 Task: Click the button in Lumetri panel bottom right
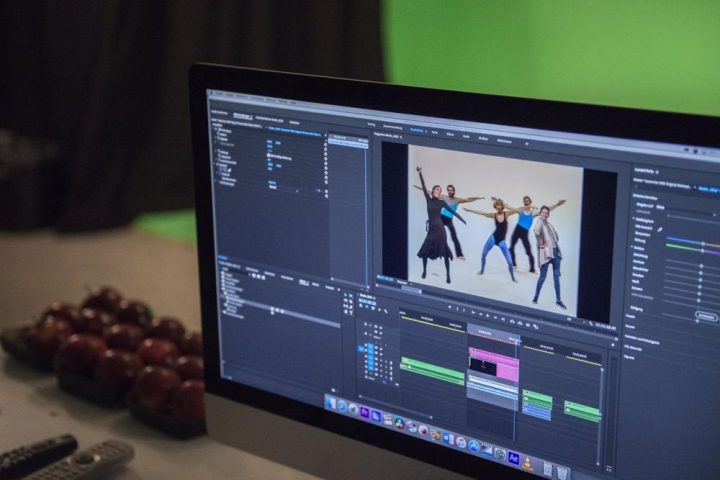[705, 316]
